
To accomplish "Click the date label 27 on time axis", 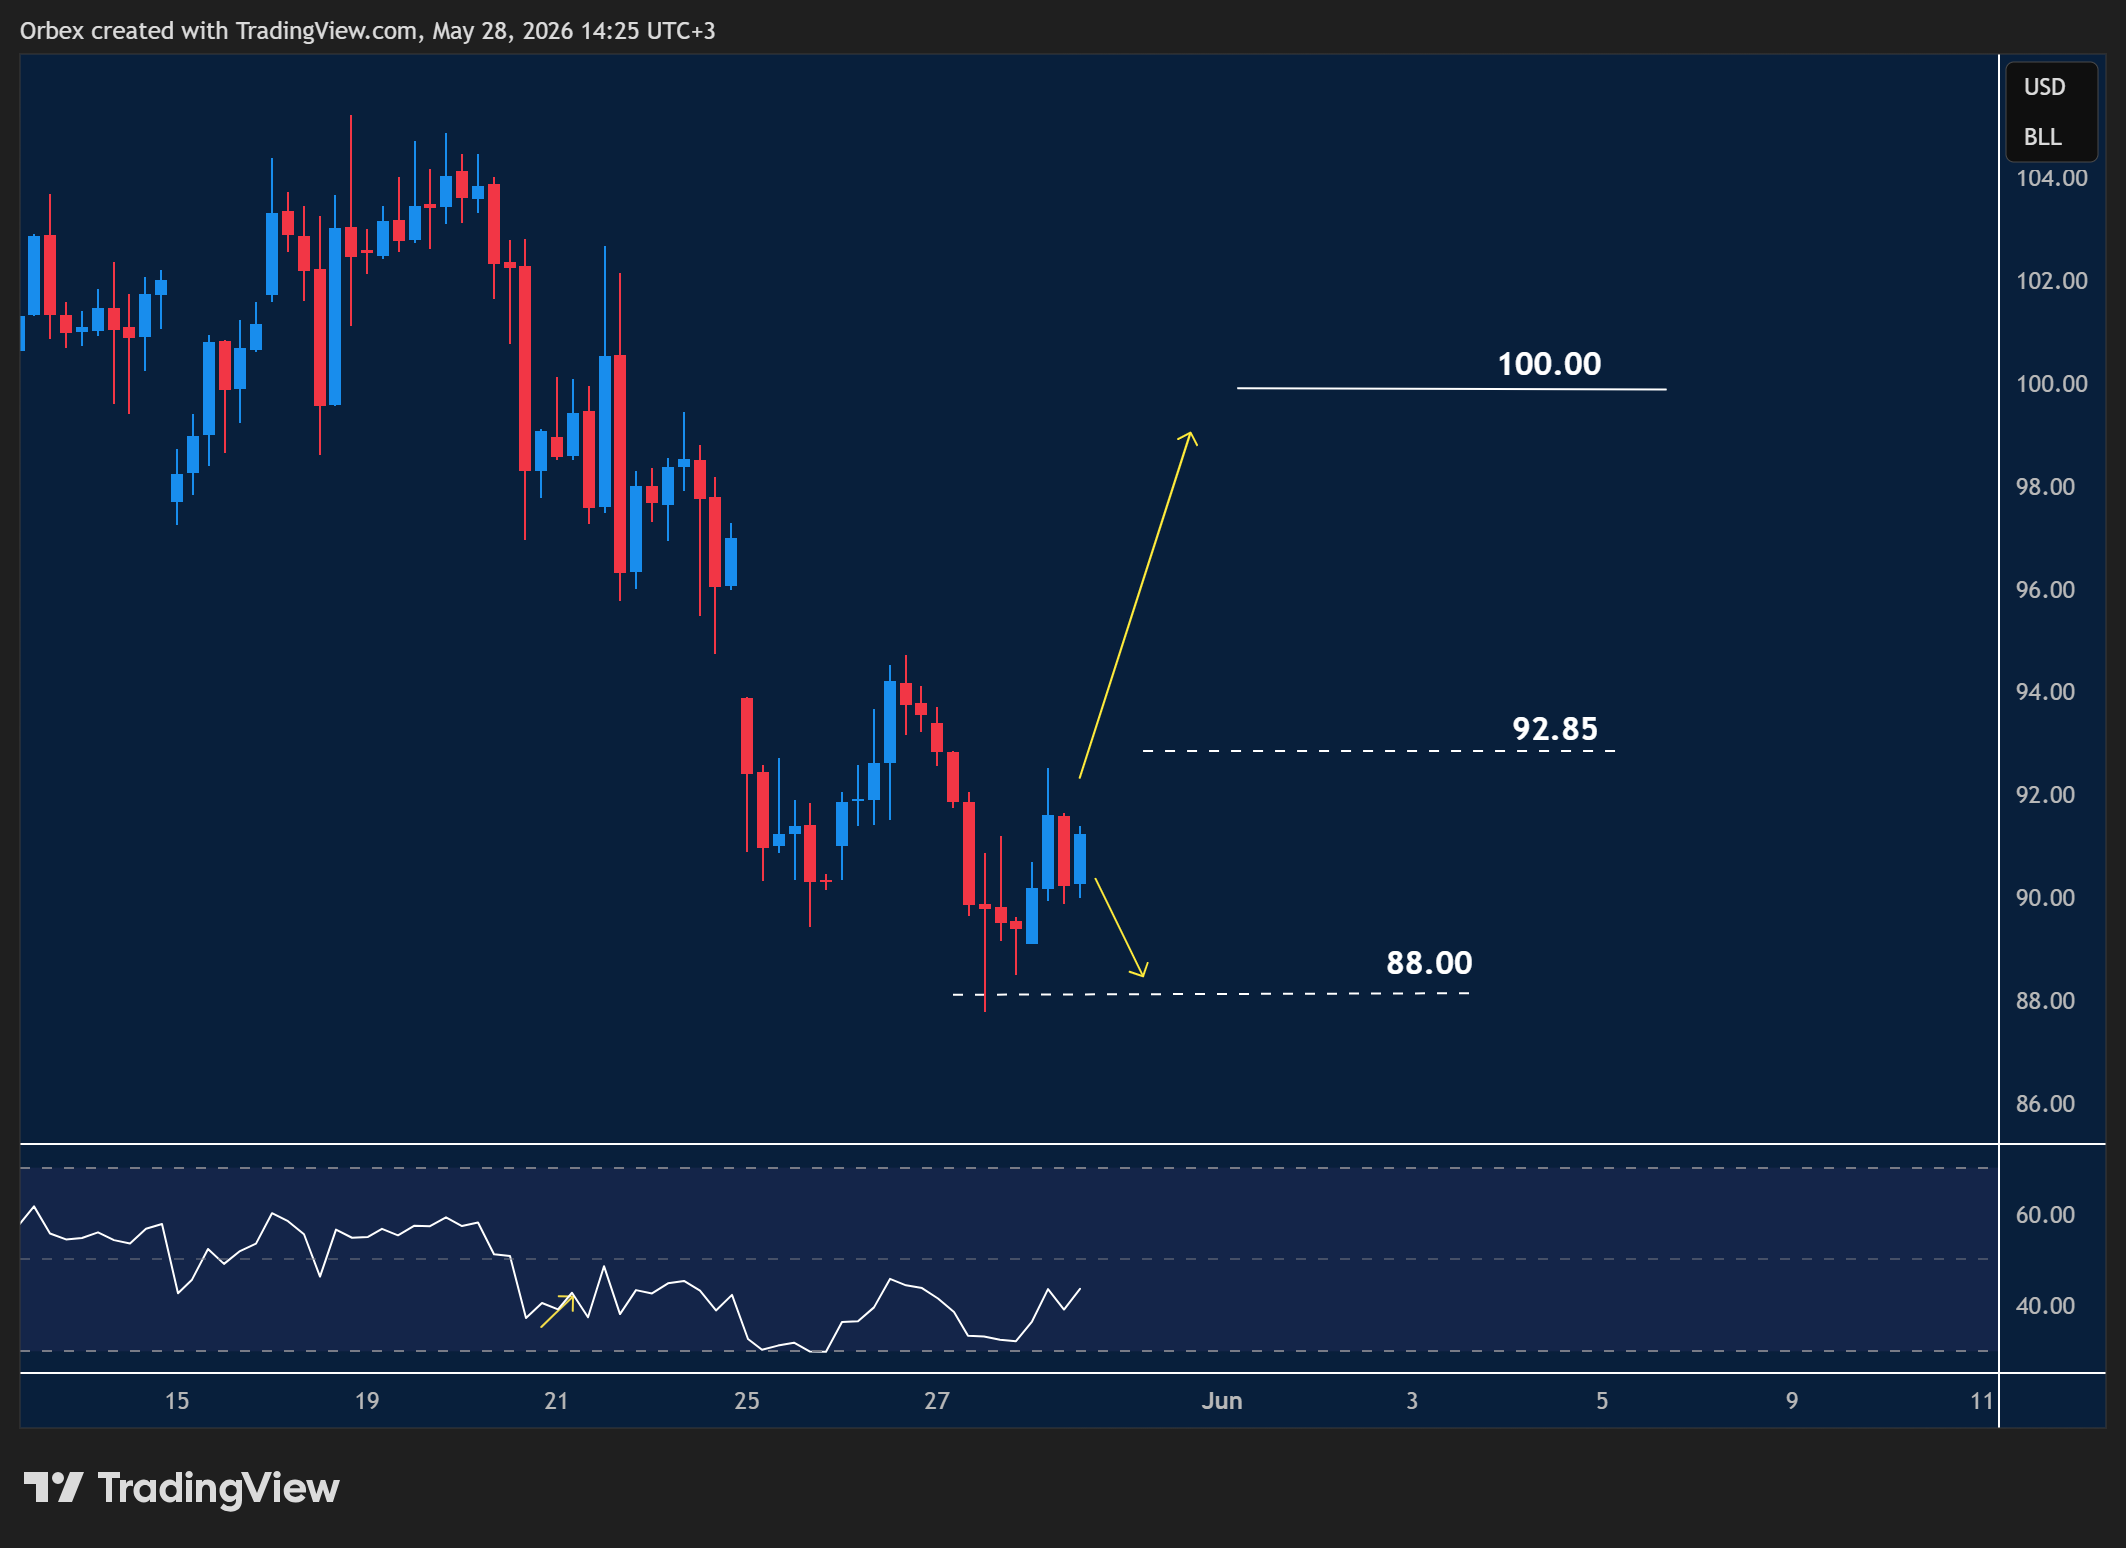I will [x=937, y=1401].
